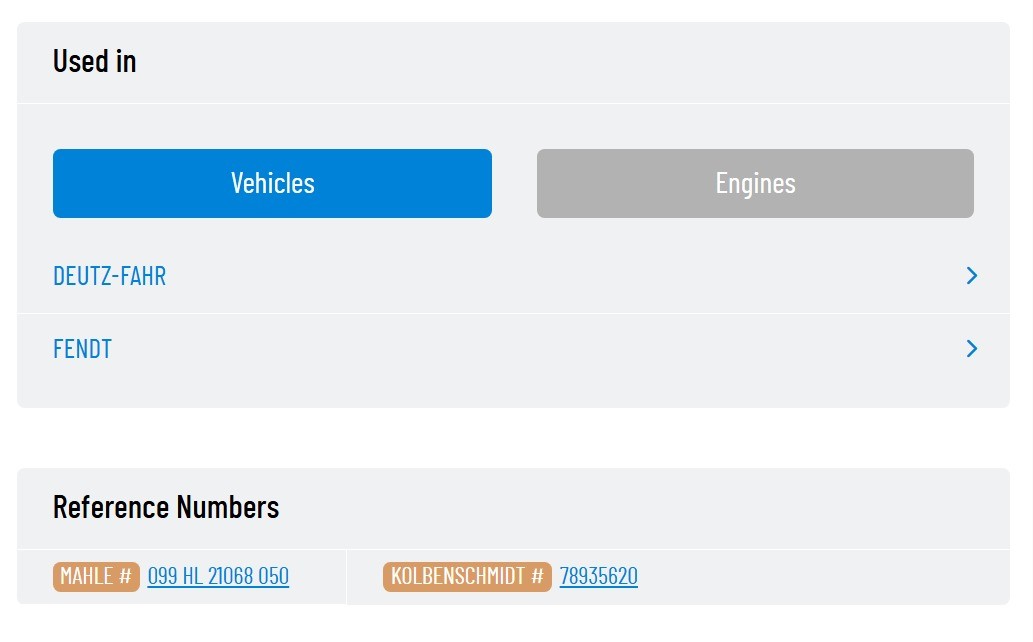Switch to the Engines tab

755,183
